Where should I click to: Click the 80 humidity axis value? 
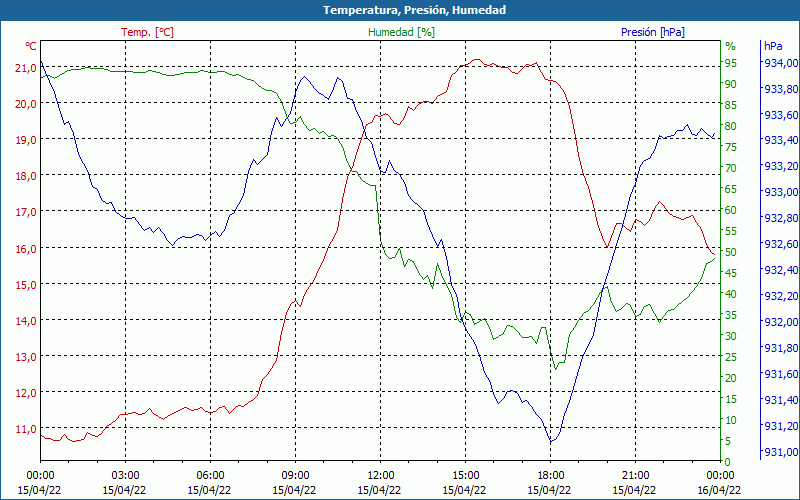click(731, 126)
